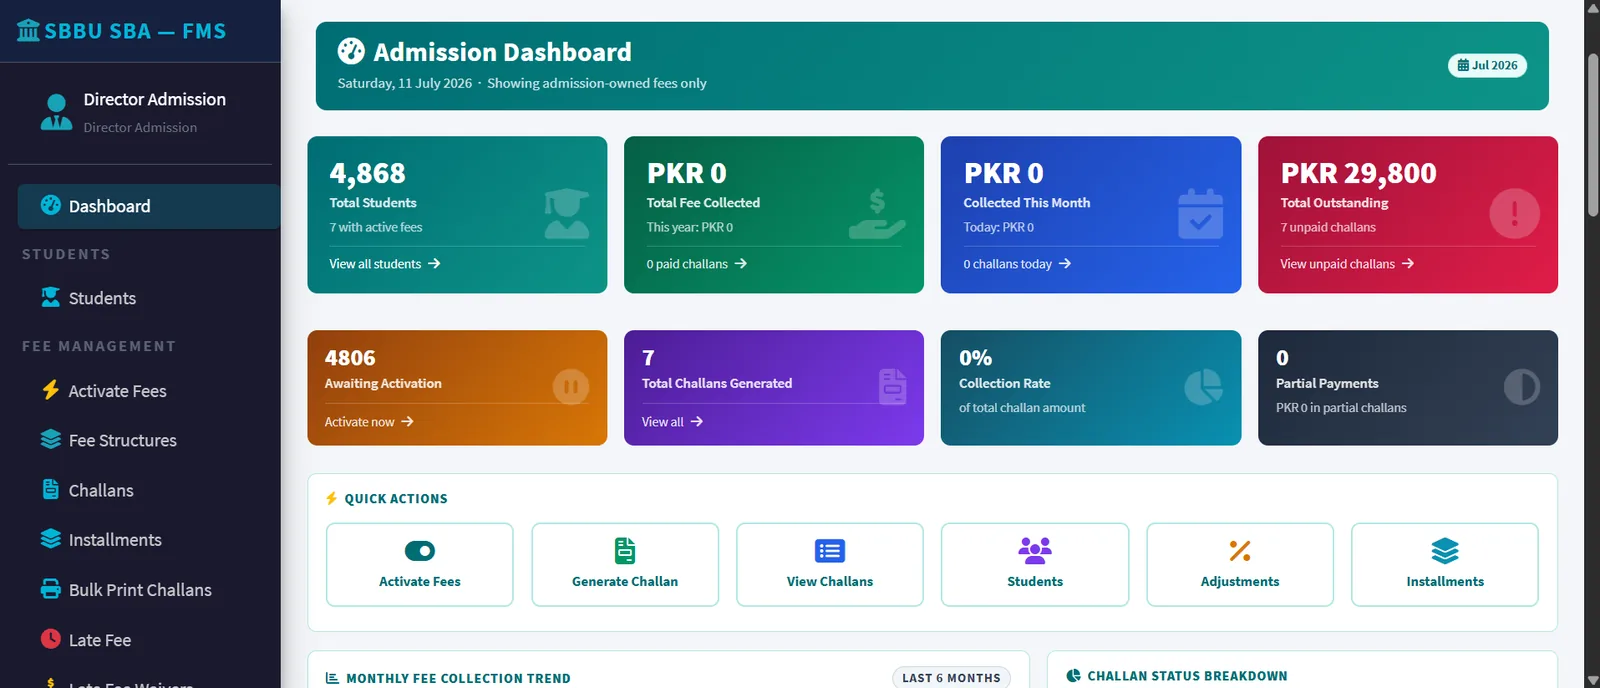This screenshot has height=688, width=1600.
Task: Click View all on Total Challans Generated card
Action: pos(672,422)
